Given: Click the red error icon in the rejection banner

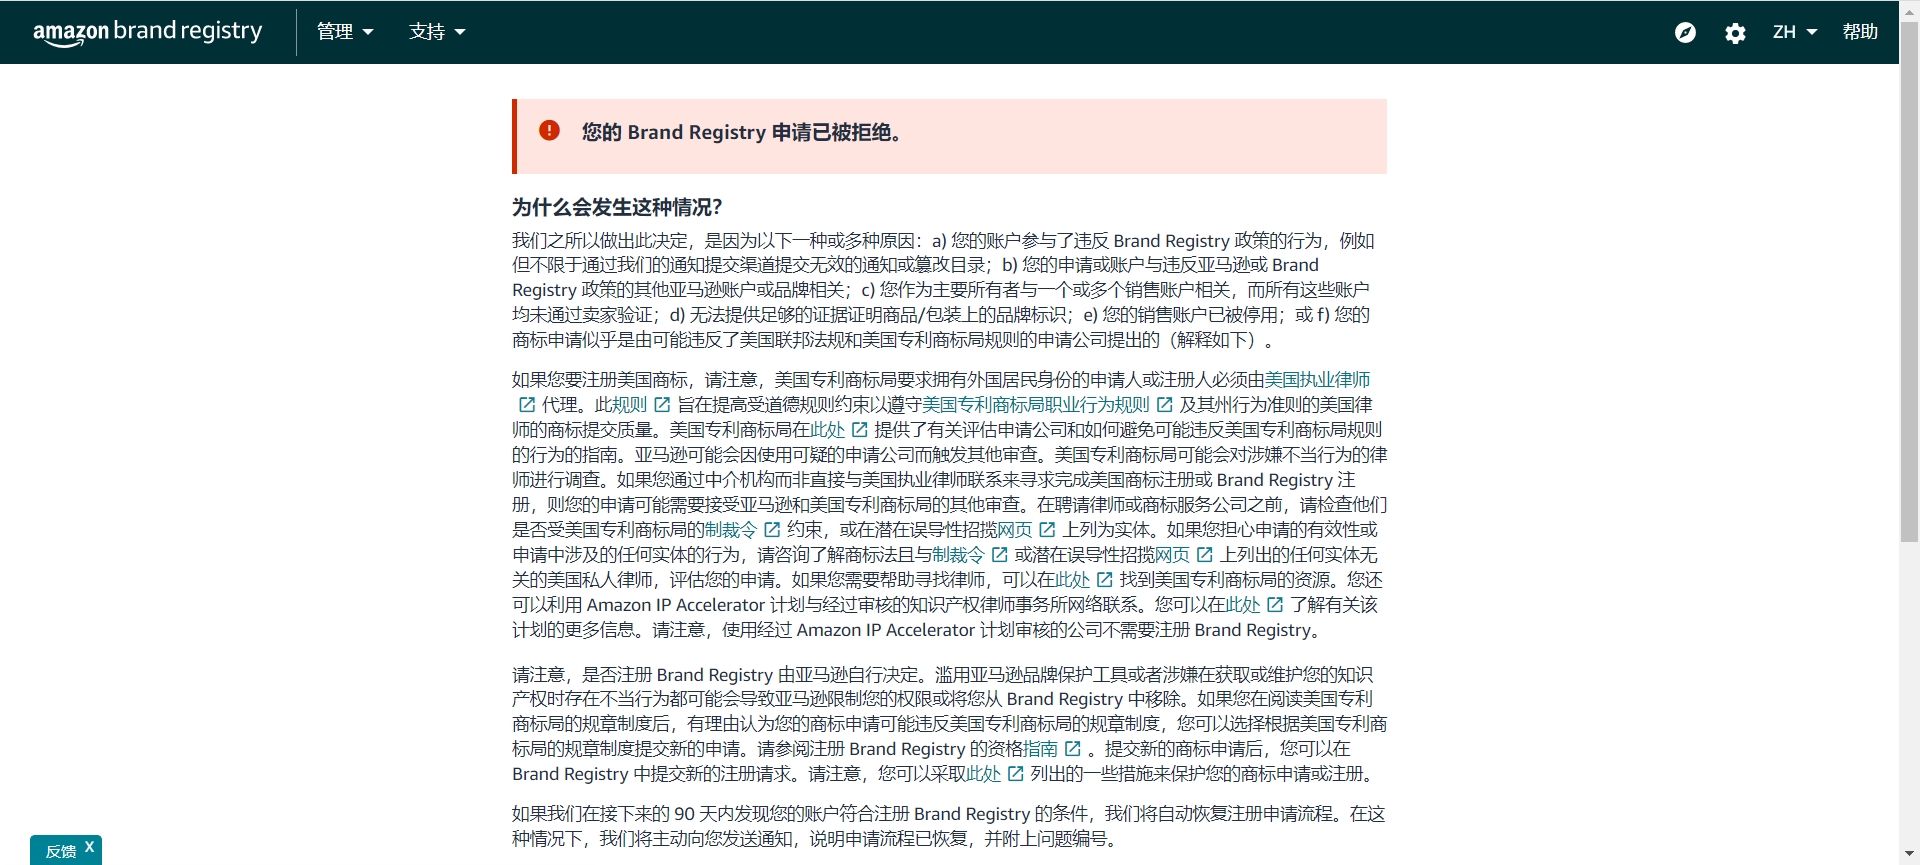Looking at the screenshot, I should tap(549, 130).
